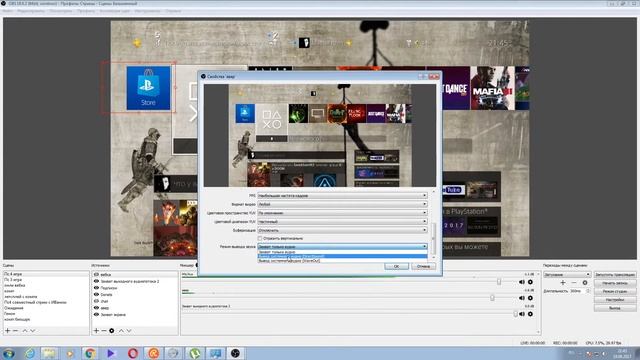Click the Режим студии button
Viewport: 640px width, 360px height.
615,291
